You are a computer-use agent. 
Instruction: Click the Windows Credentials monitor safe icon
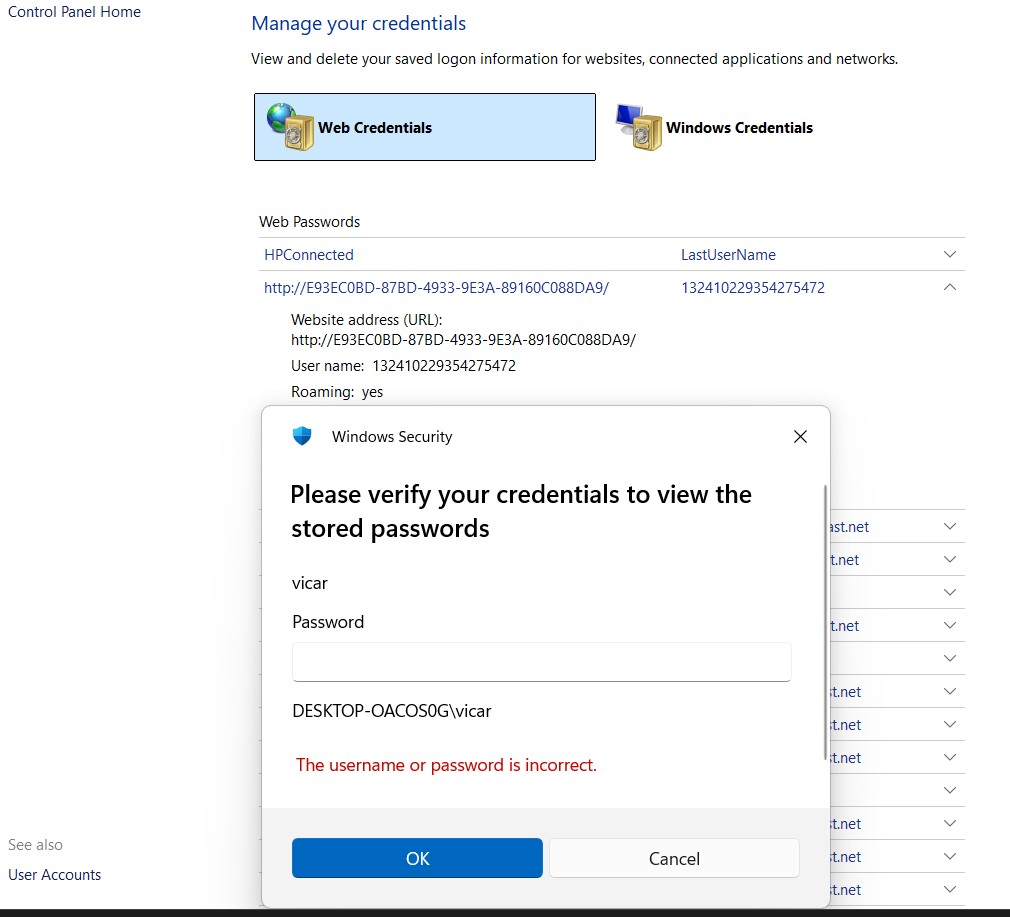pyautogui.click(x=638, y=127)
